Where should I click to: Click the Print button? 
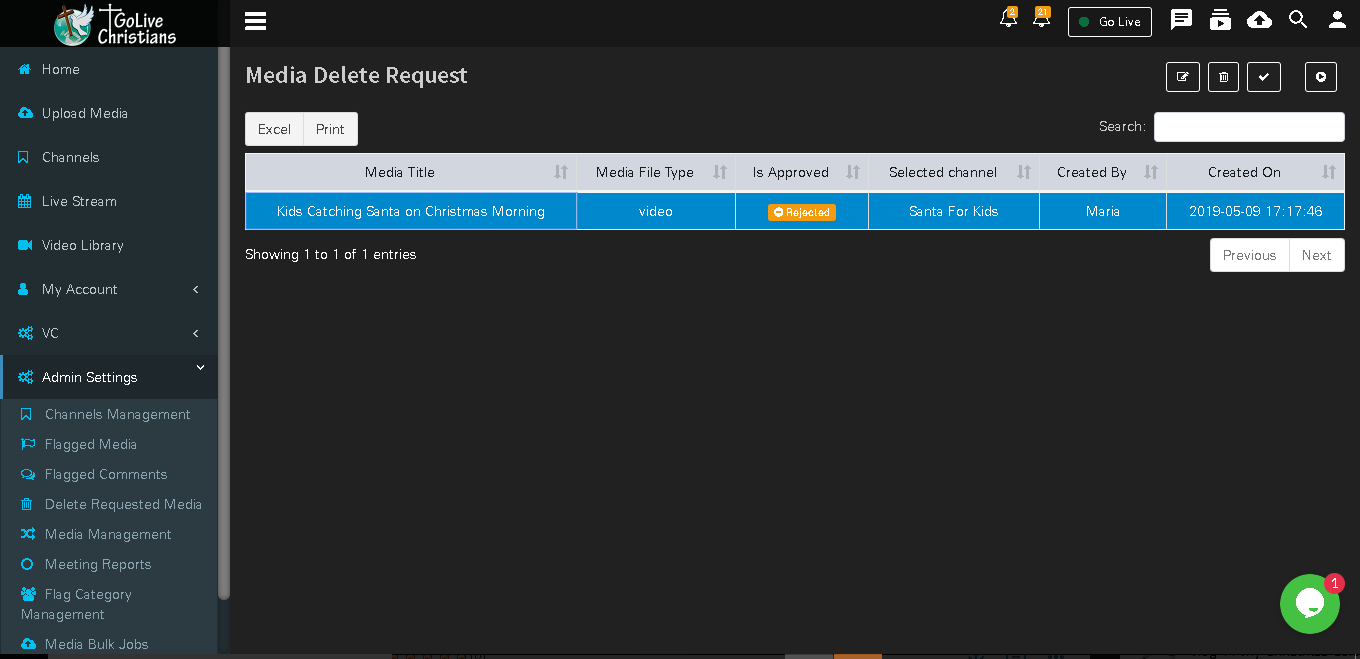coord(330,129)
